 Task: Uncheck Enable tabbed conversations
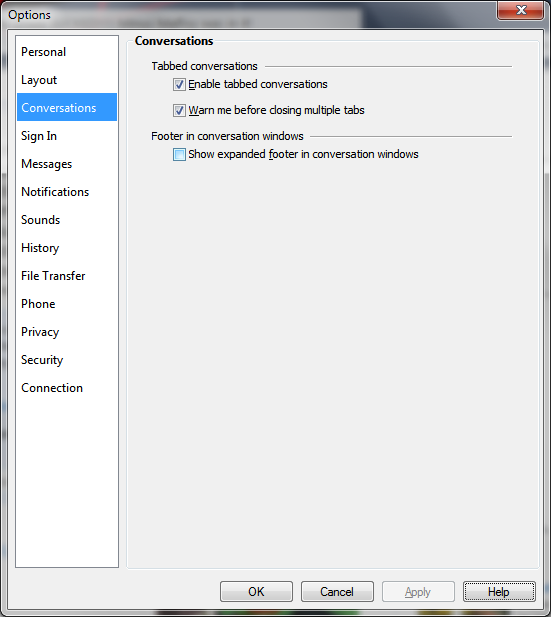179,85
